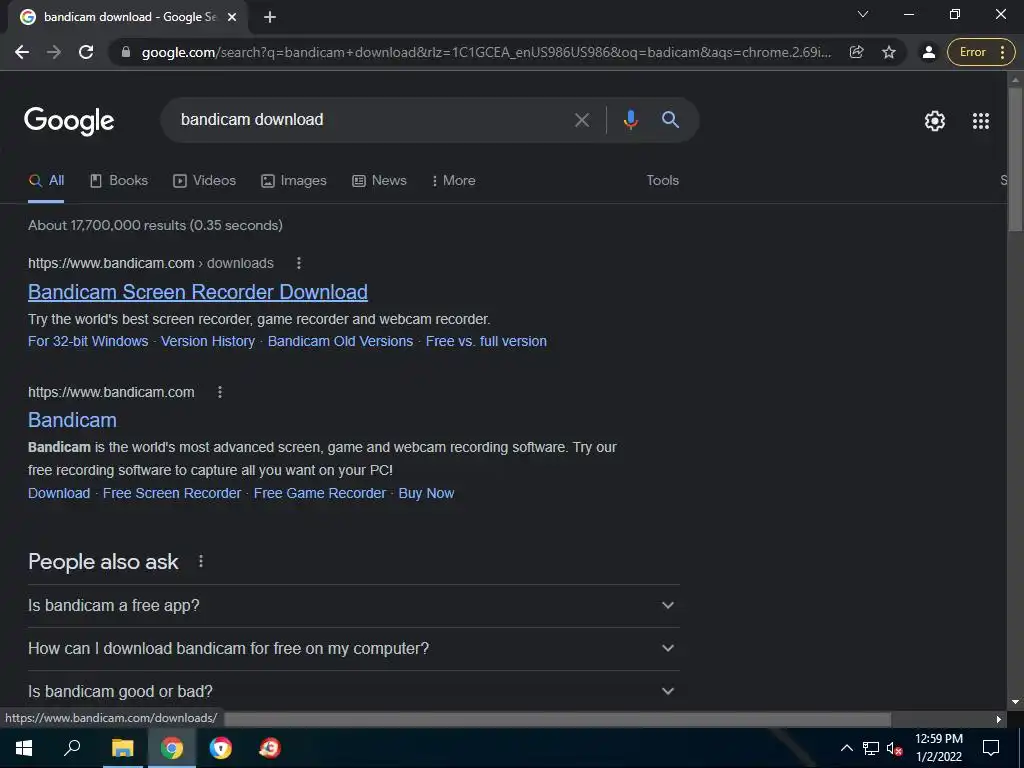The width and height of the screenshot is (1024, 768).
Task: Open Google quick settings gear
Action: click(935, 121)
